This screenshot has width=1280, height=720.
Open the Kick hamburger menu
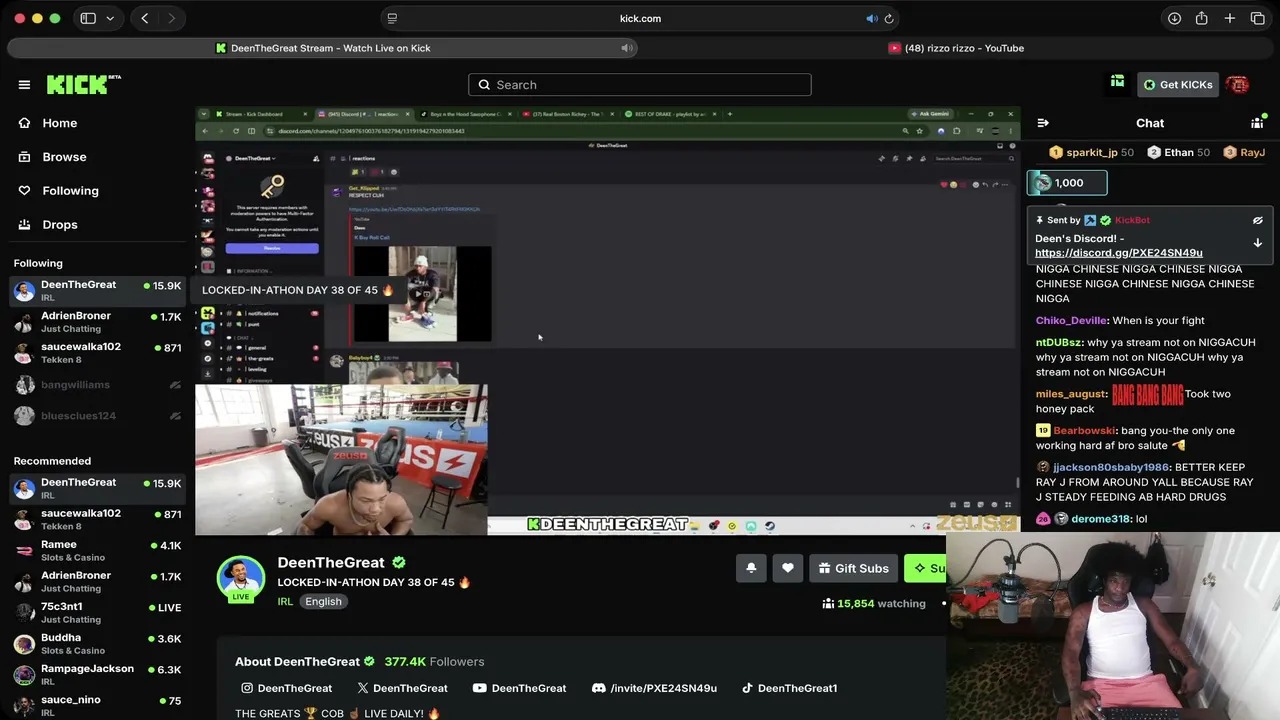(x=24, y=85)
